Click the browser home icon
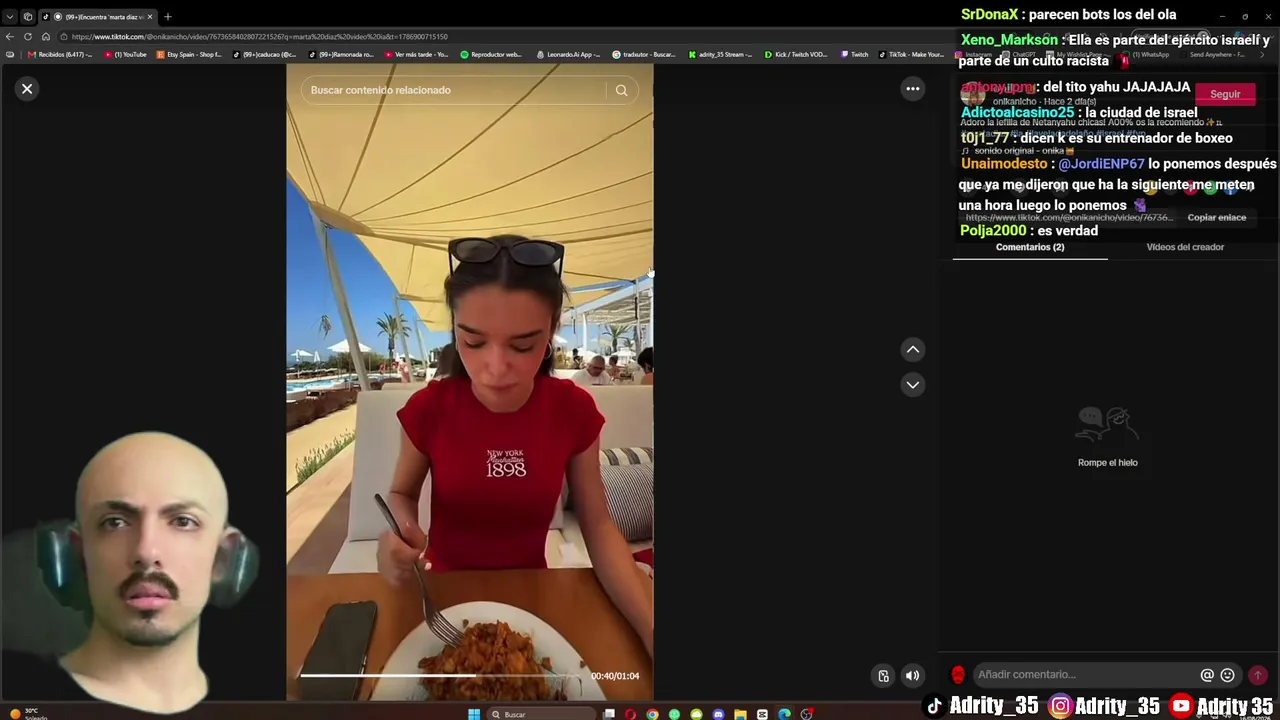The height and width of the screenshot is (720, 1280). click(46, 37)
